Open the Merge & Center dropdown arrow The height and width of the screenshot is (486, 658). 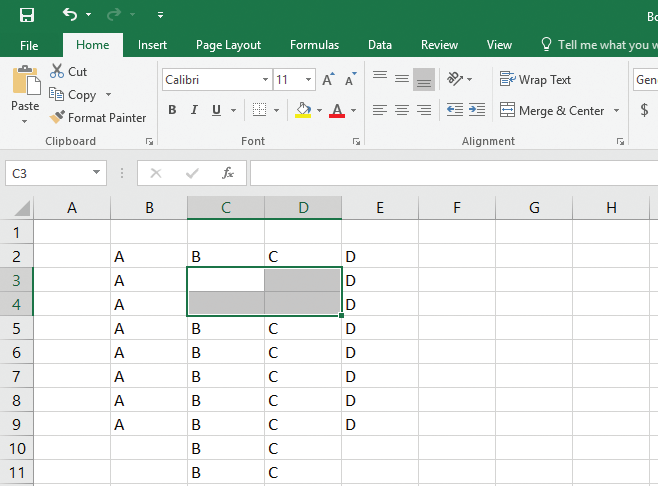click(x=616, y=110)
